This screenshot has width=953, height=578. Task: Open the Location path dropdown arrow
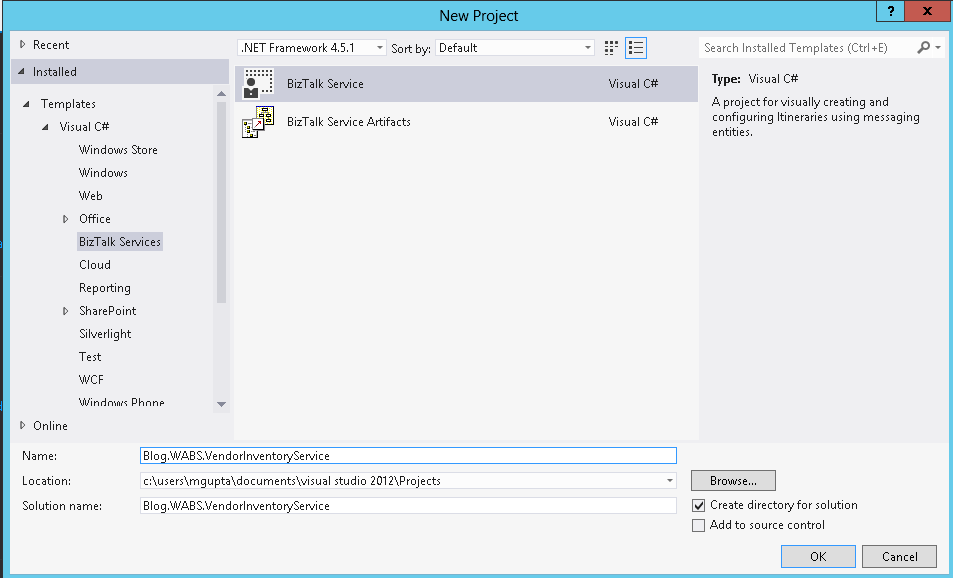670,481
